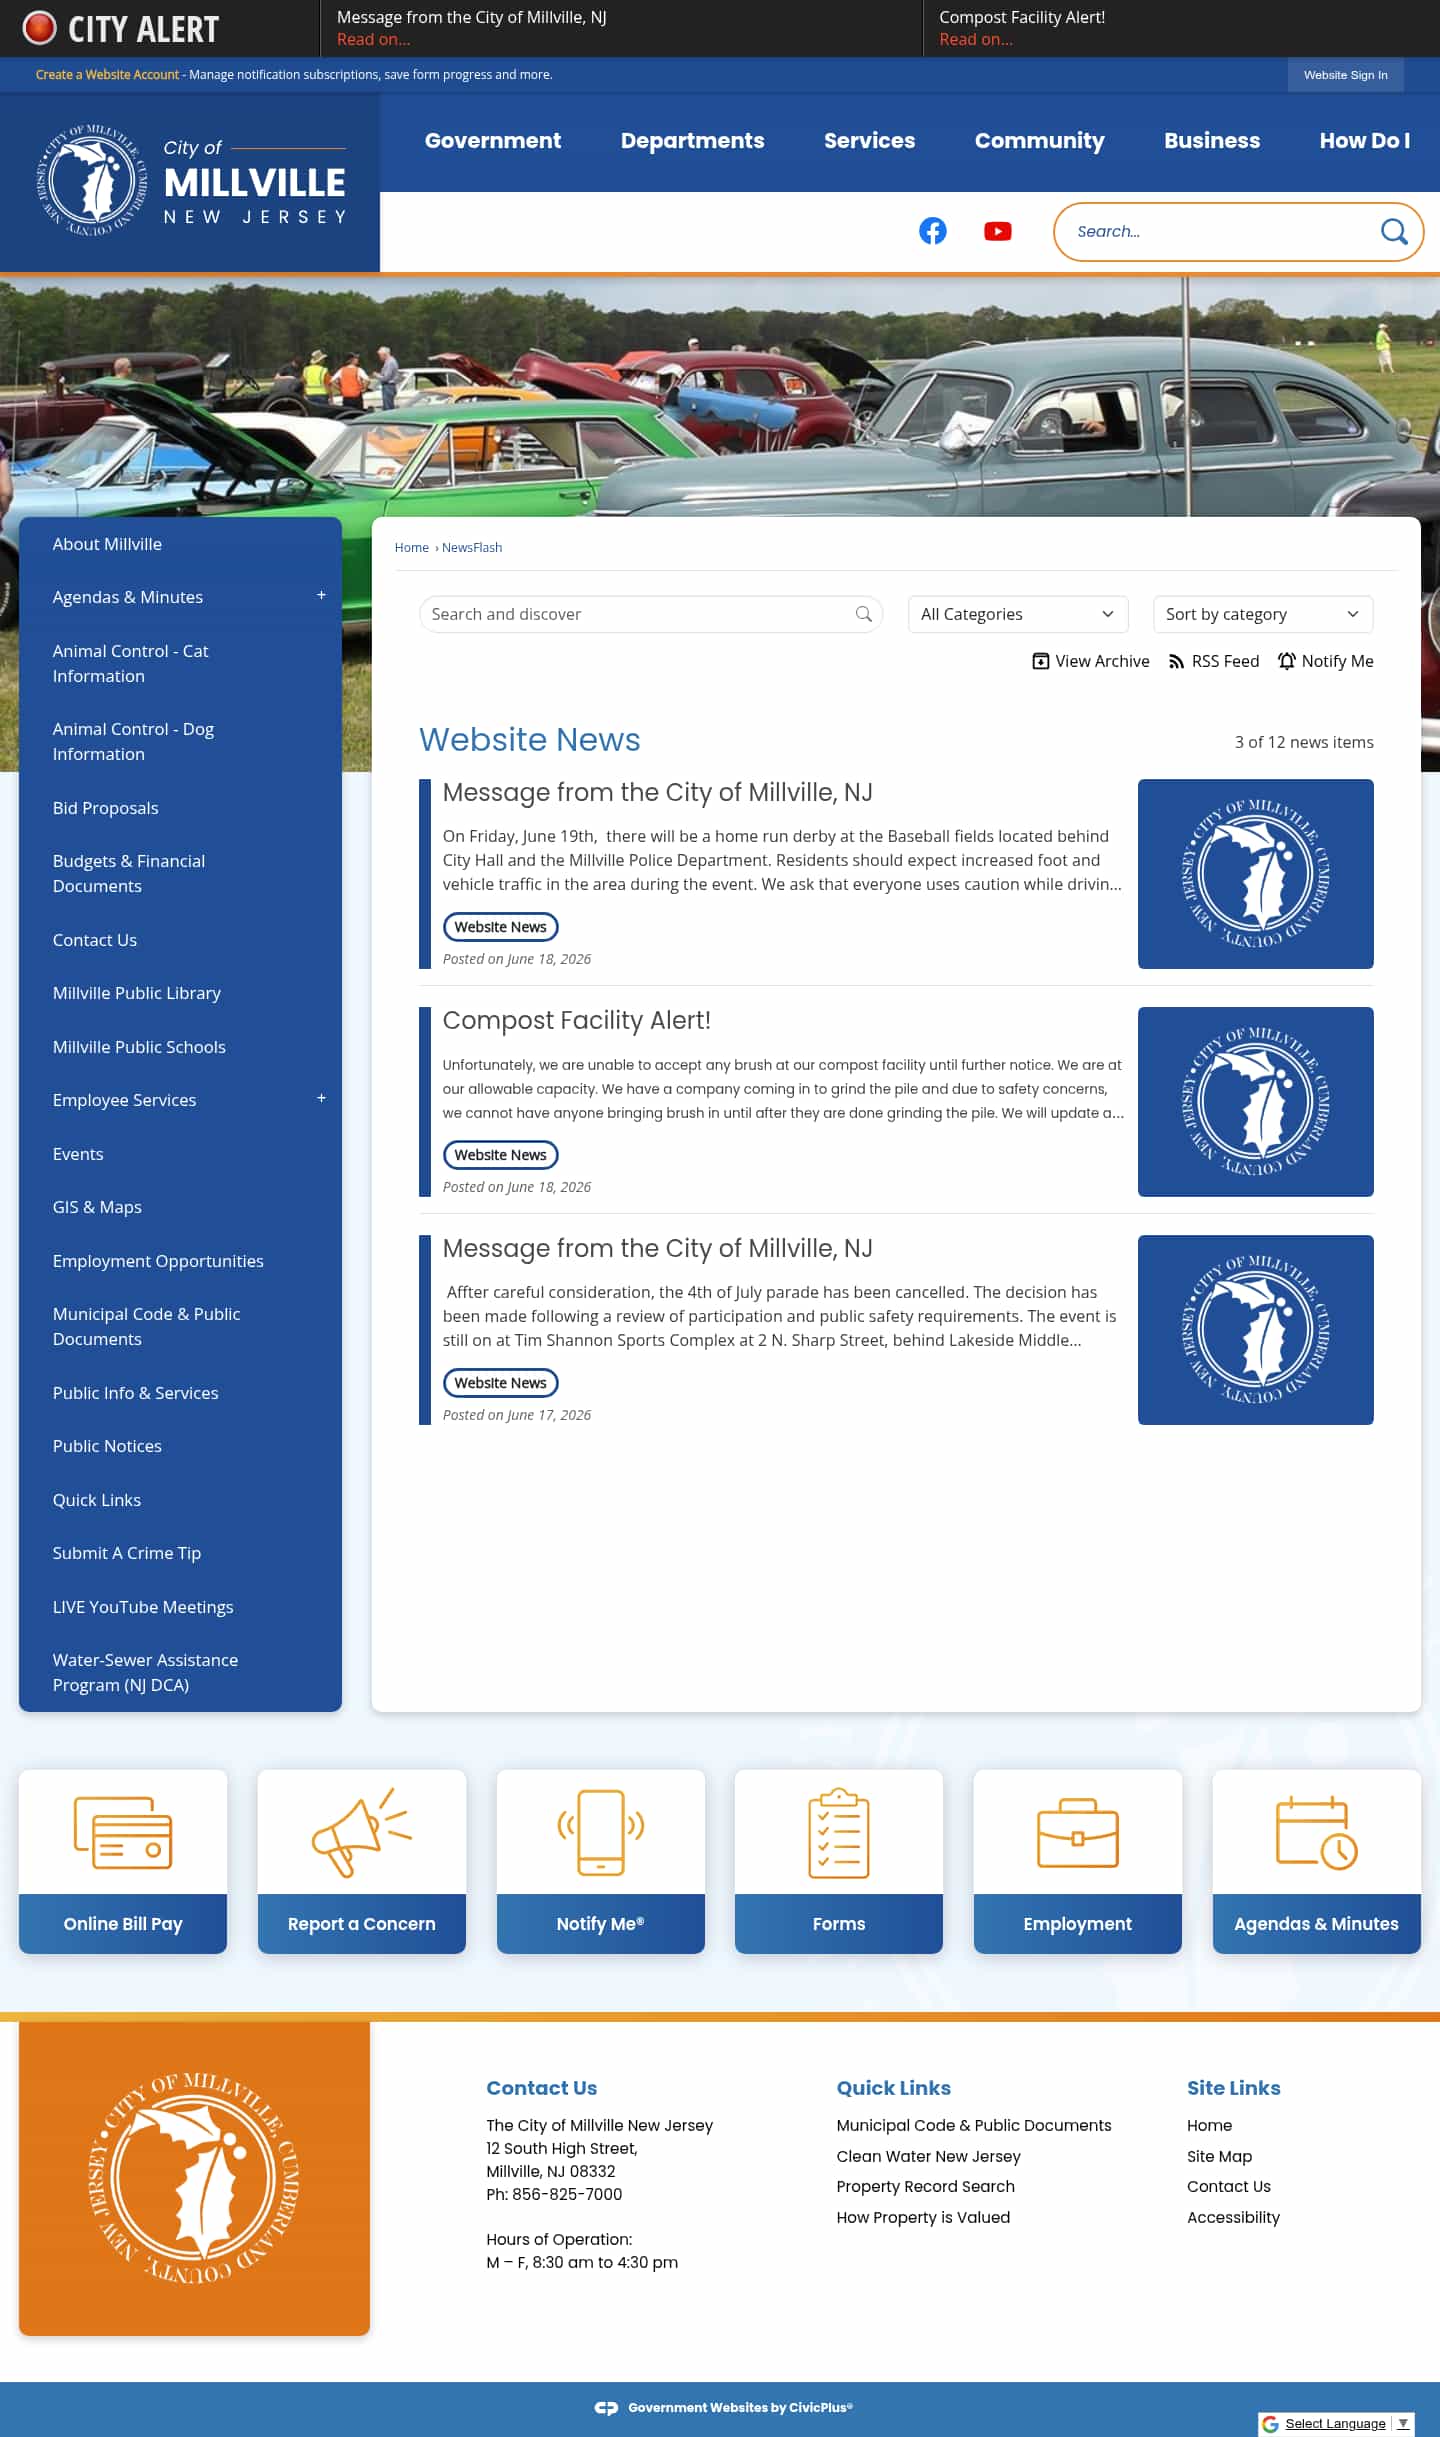
Task: Click the Website News section heading
Action: point(529,739)
